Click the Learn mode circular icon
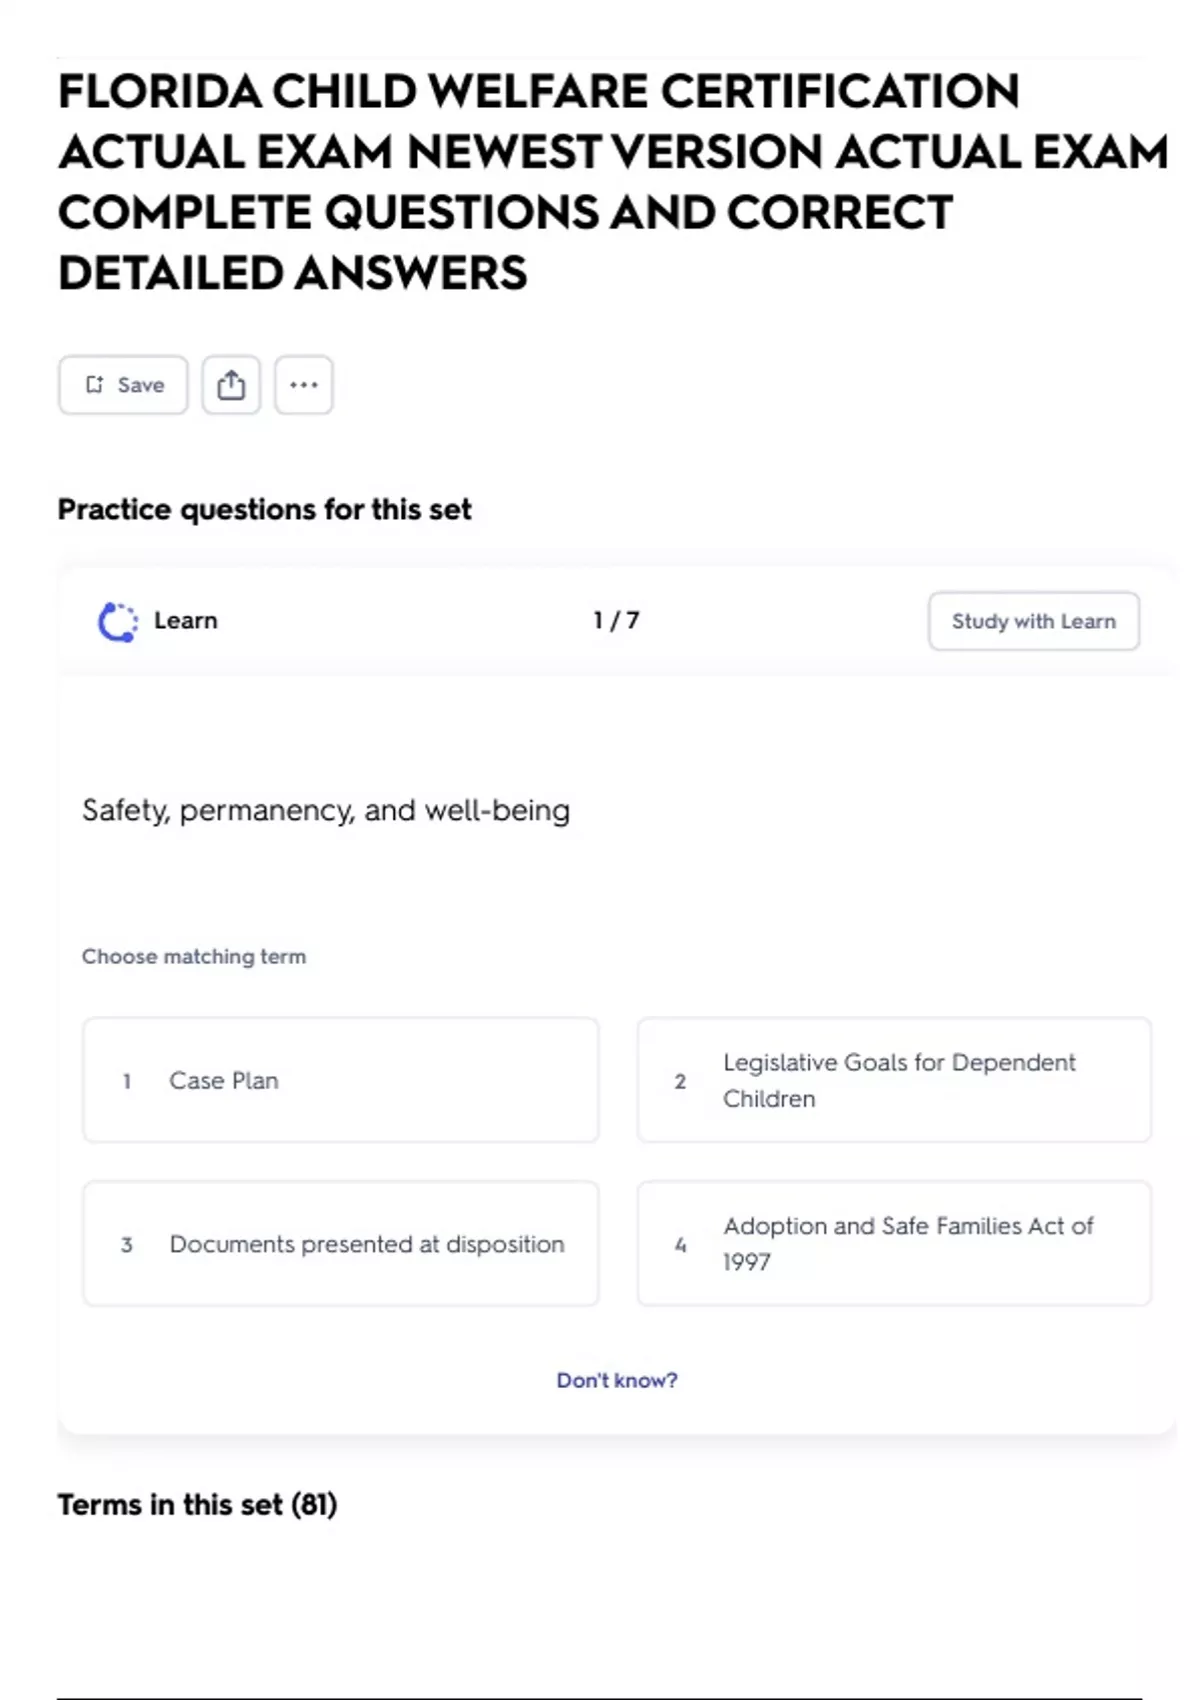 (x=118, y=621)
